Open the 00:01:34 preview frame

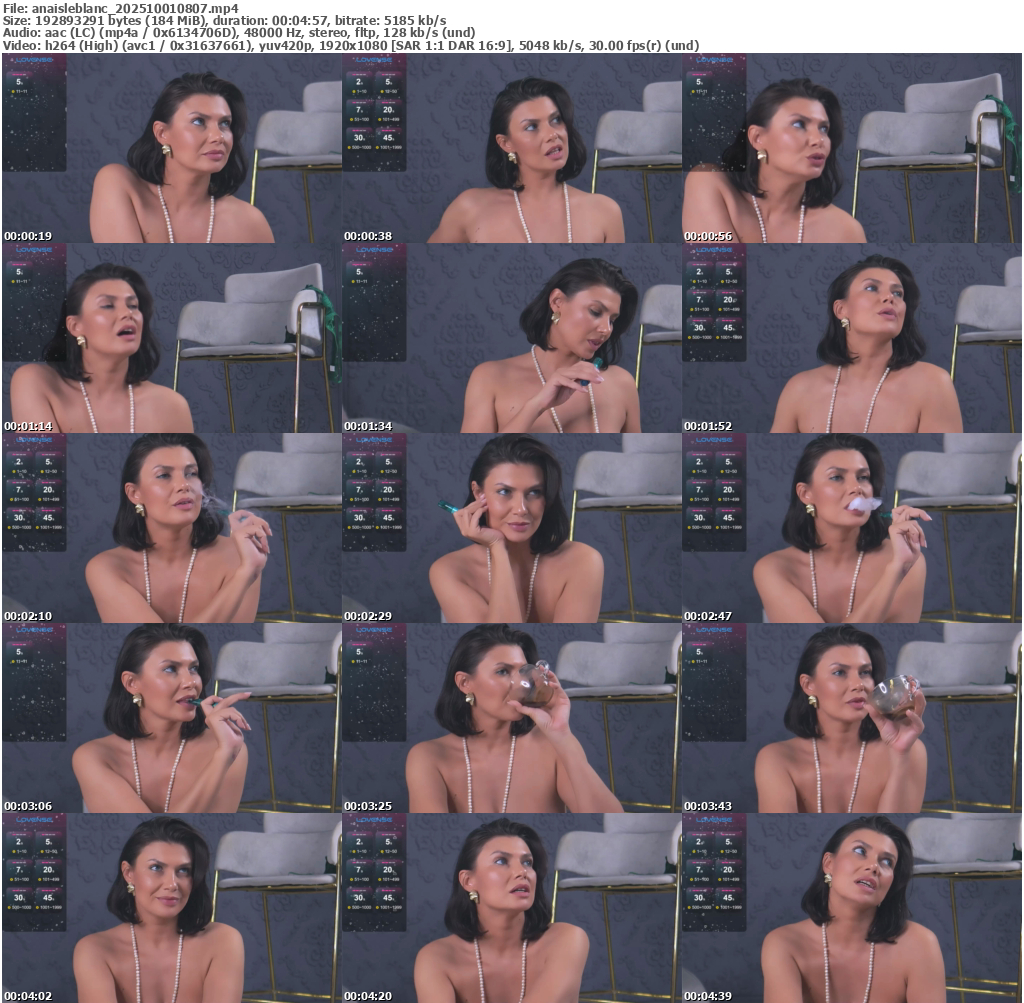pyautogui.click(x=511, y=338)
